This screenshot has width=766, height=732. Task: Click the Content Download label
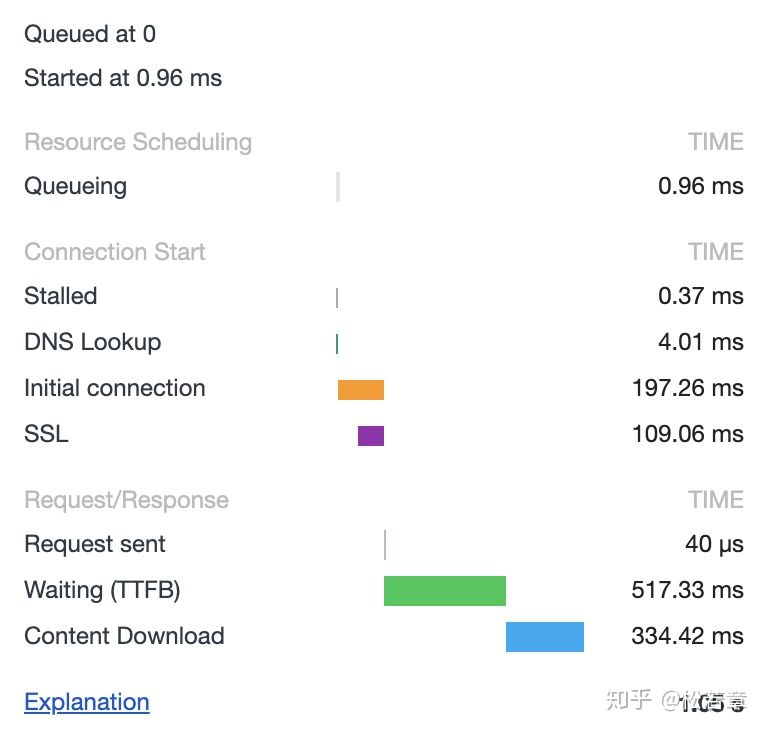124,636
